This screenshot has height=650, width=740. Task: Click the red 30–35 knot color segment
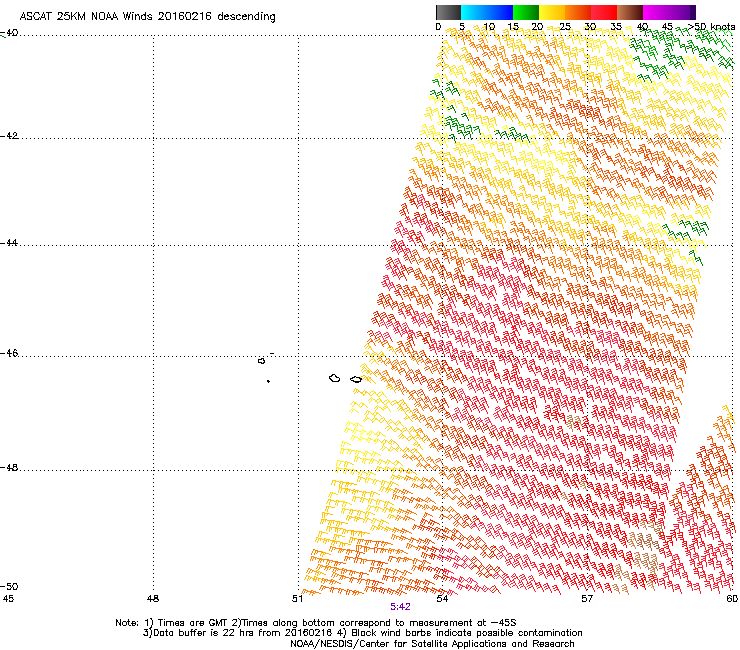(x=604, y=12)
